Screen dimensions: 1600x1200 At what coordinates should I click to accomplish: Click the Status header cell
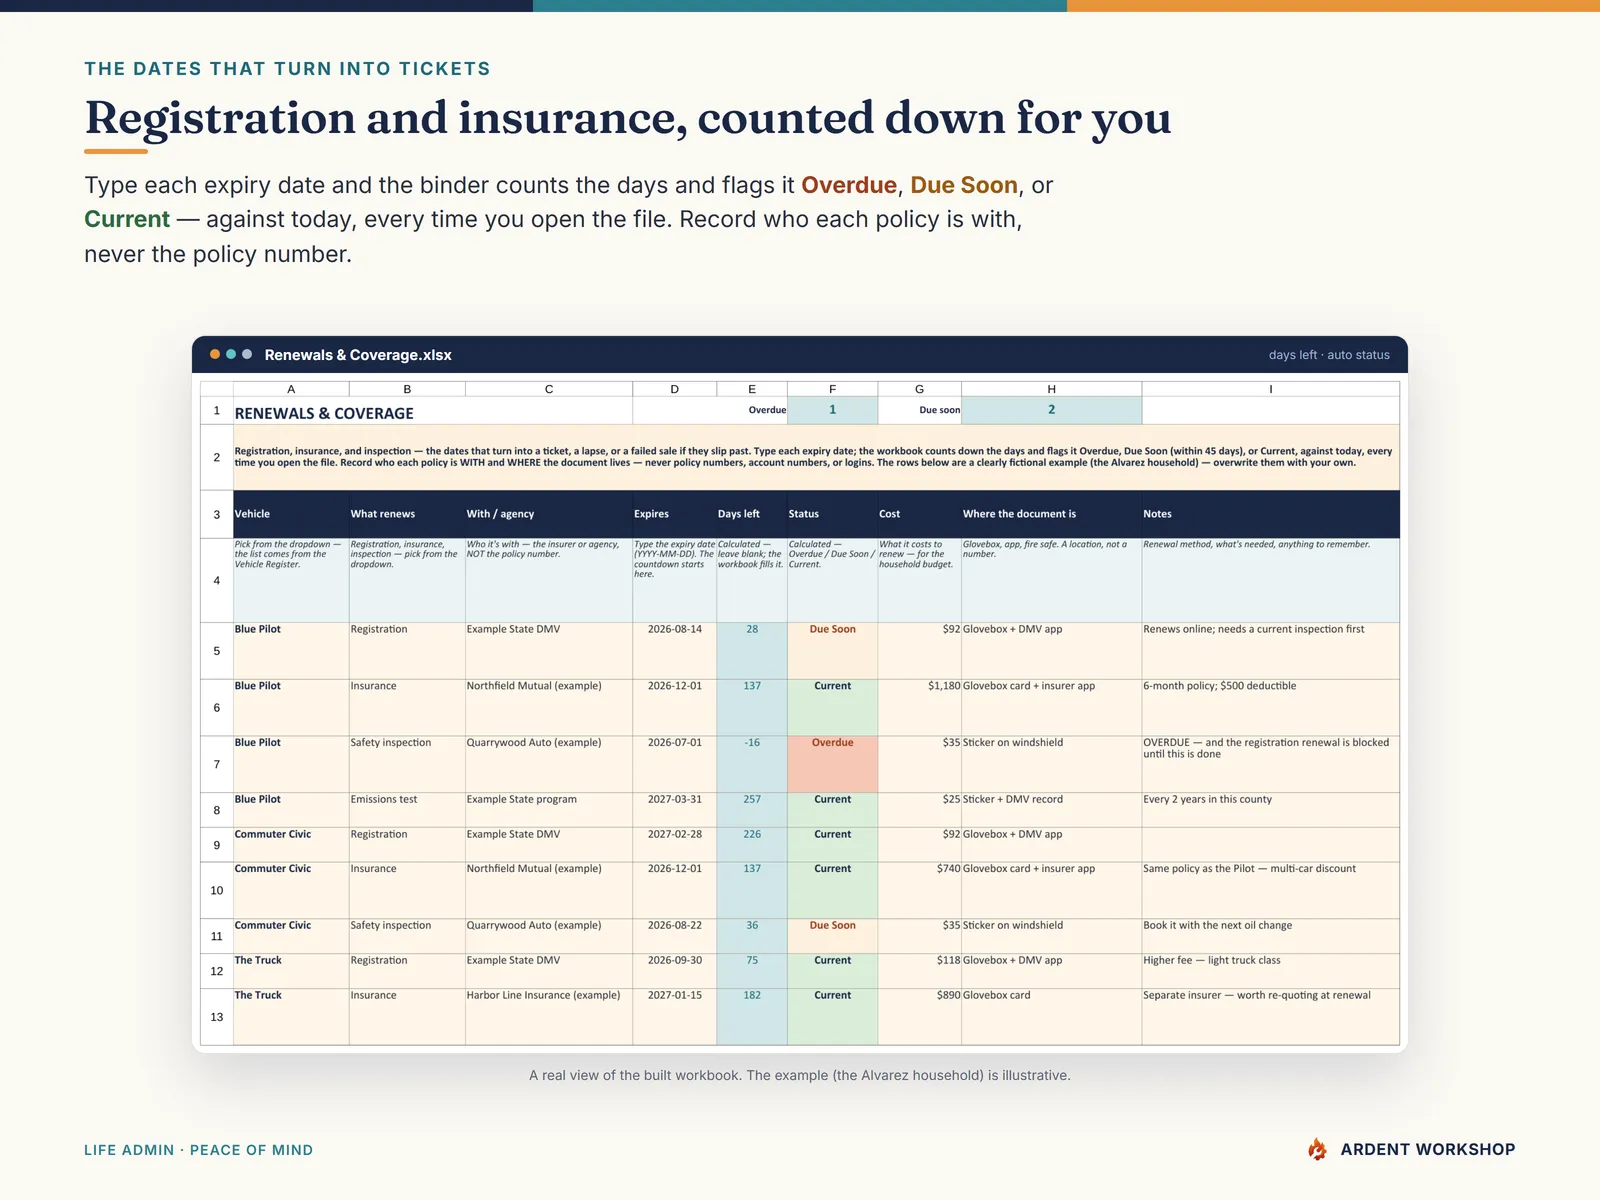[832, 514]
